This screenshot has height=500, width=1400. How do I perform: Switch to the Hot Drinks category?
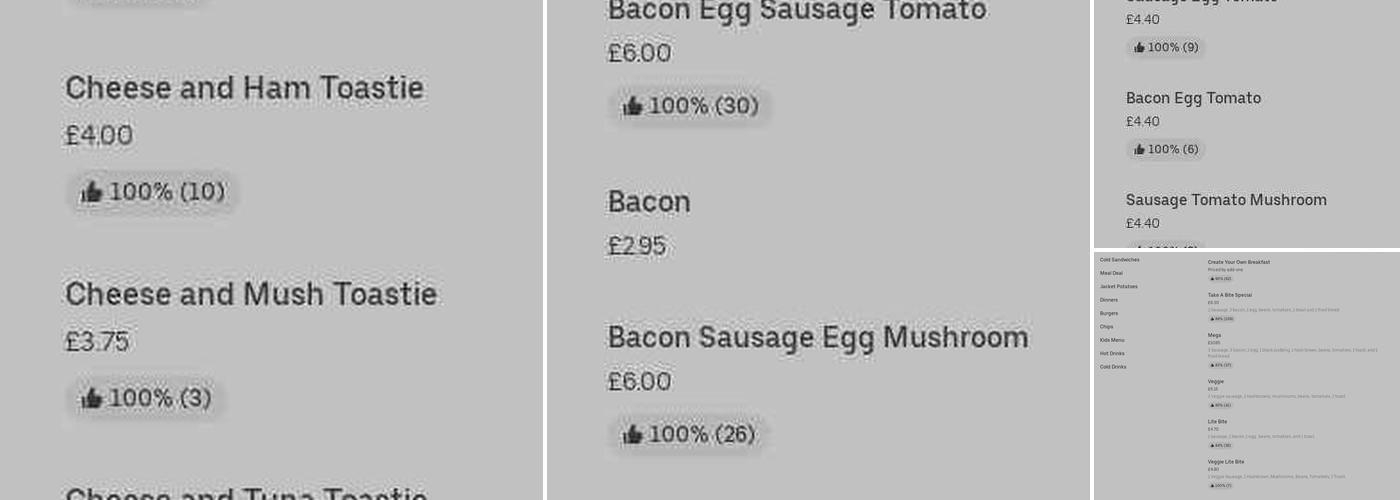(x=1112, y=353)
